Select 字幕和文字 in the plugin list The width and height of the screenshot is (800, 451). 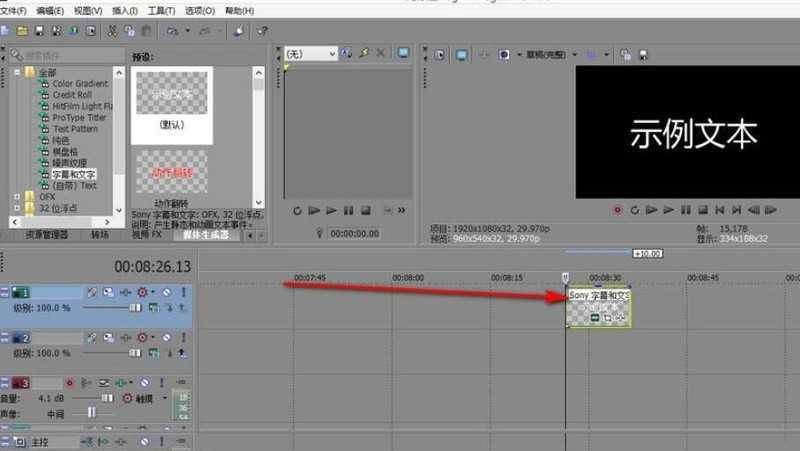click(x=74, y=173)
